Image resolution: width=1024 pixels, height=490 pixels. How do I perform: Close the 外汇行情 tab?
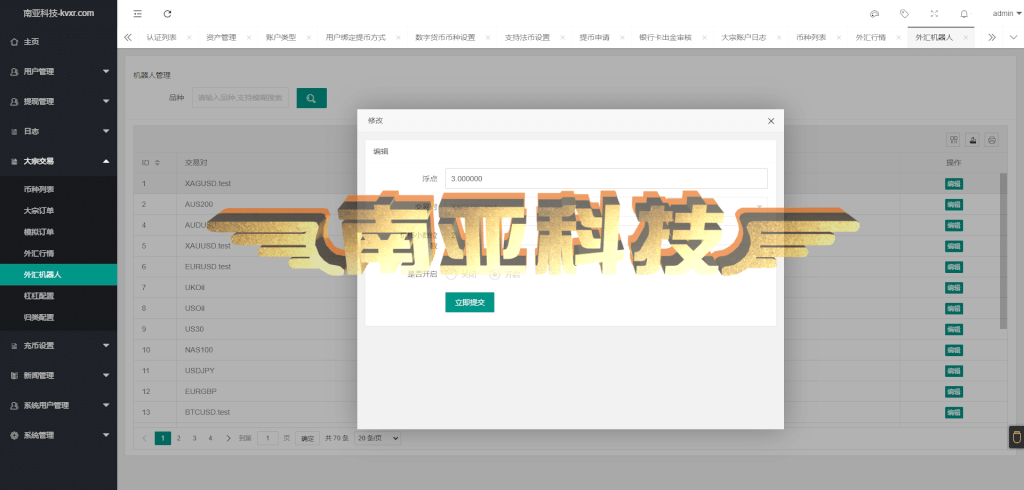(899, 37)
